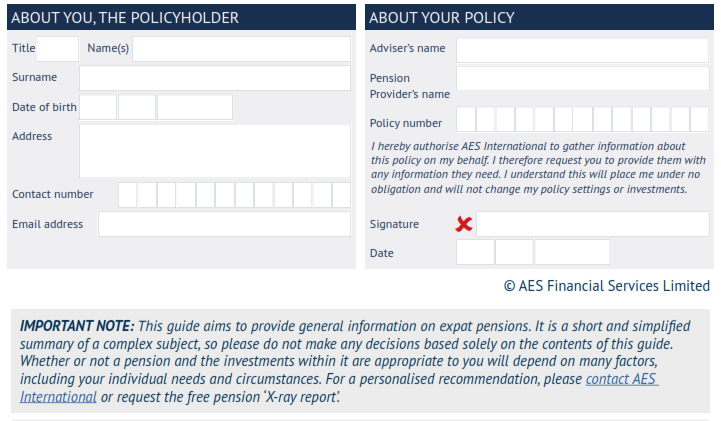Click the first policy Date box
The width and height of the screenshot is (721, 421).
(475, 252)
